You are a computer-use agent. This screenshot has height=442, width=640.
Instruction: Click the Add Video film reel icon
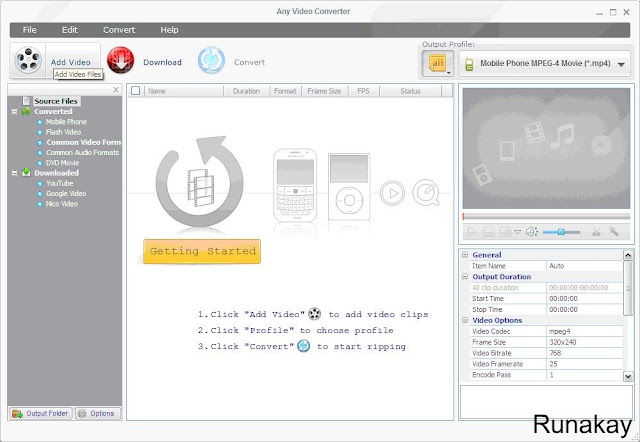pos(28,60)
